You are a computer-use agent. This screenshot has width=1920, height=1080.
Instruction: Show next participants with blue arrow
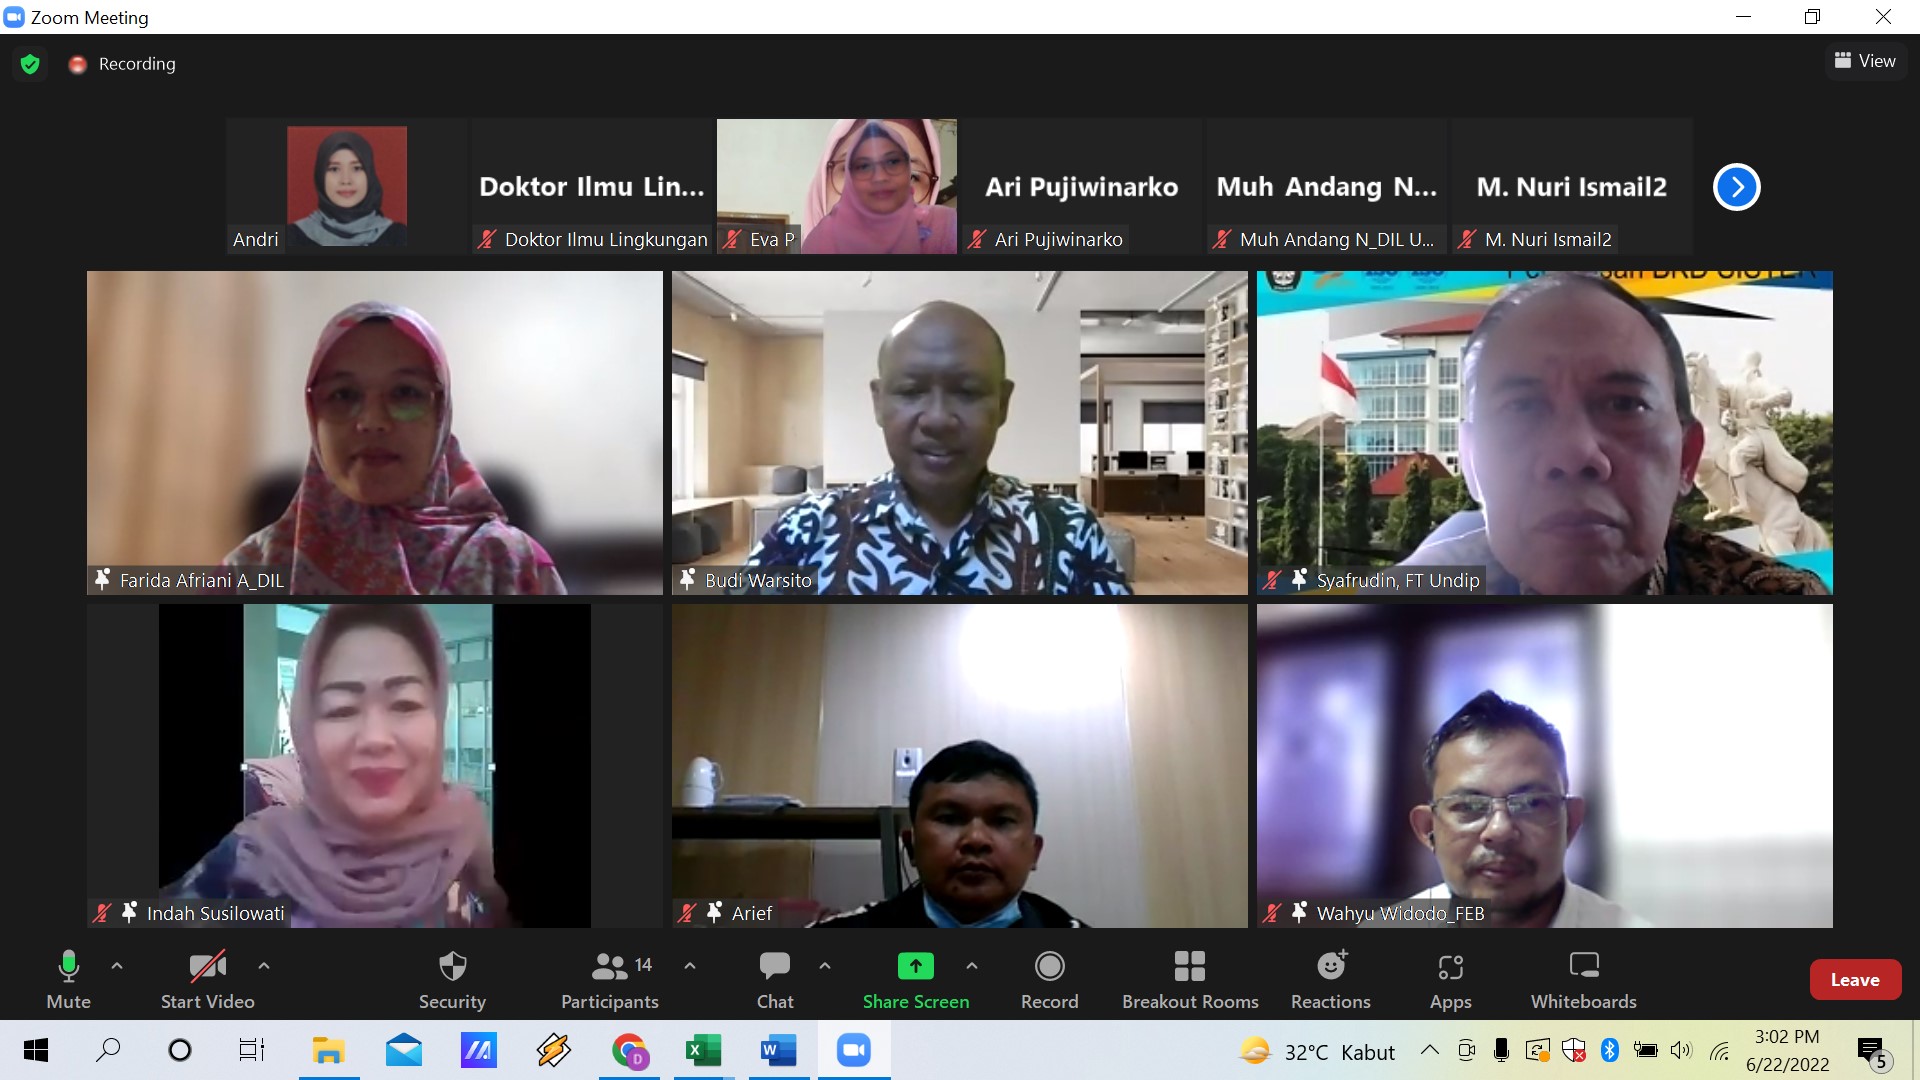point(1736,187)
